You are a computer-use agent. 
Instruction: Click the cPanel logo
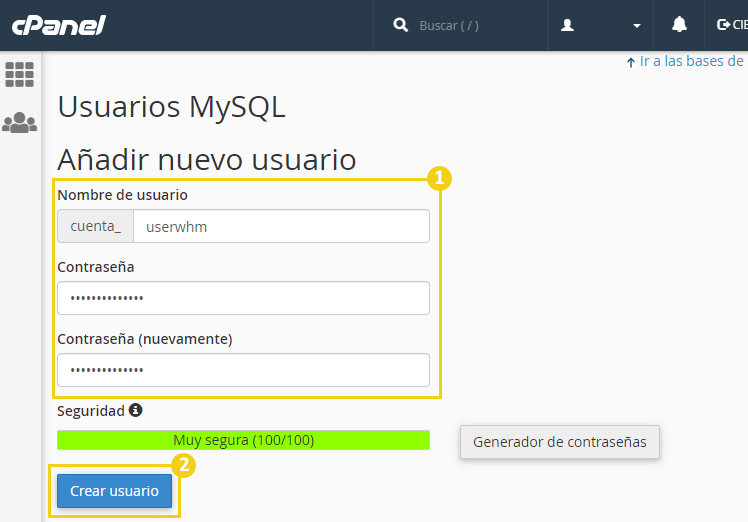[x=58, y=25]
